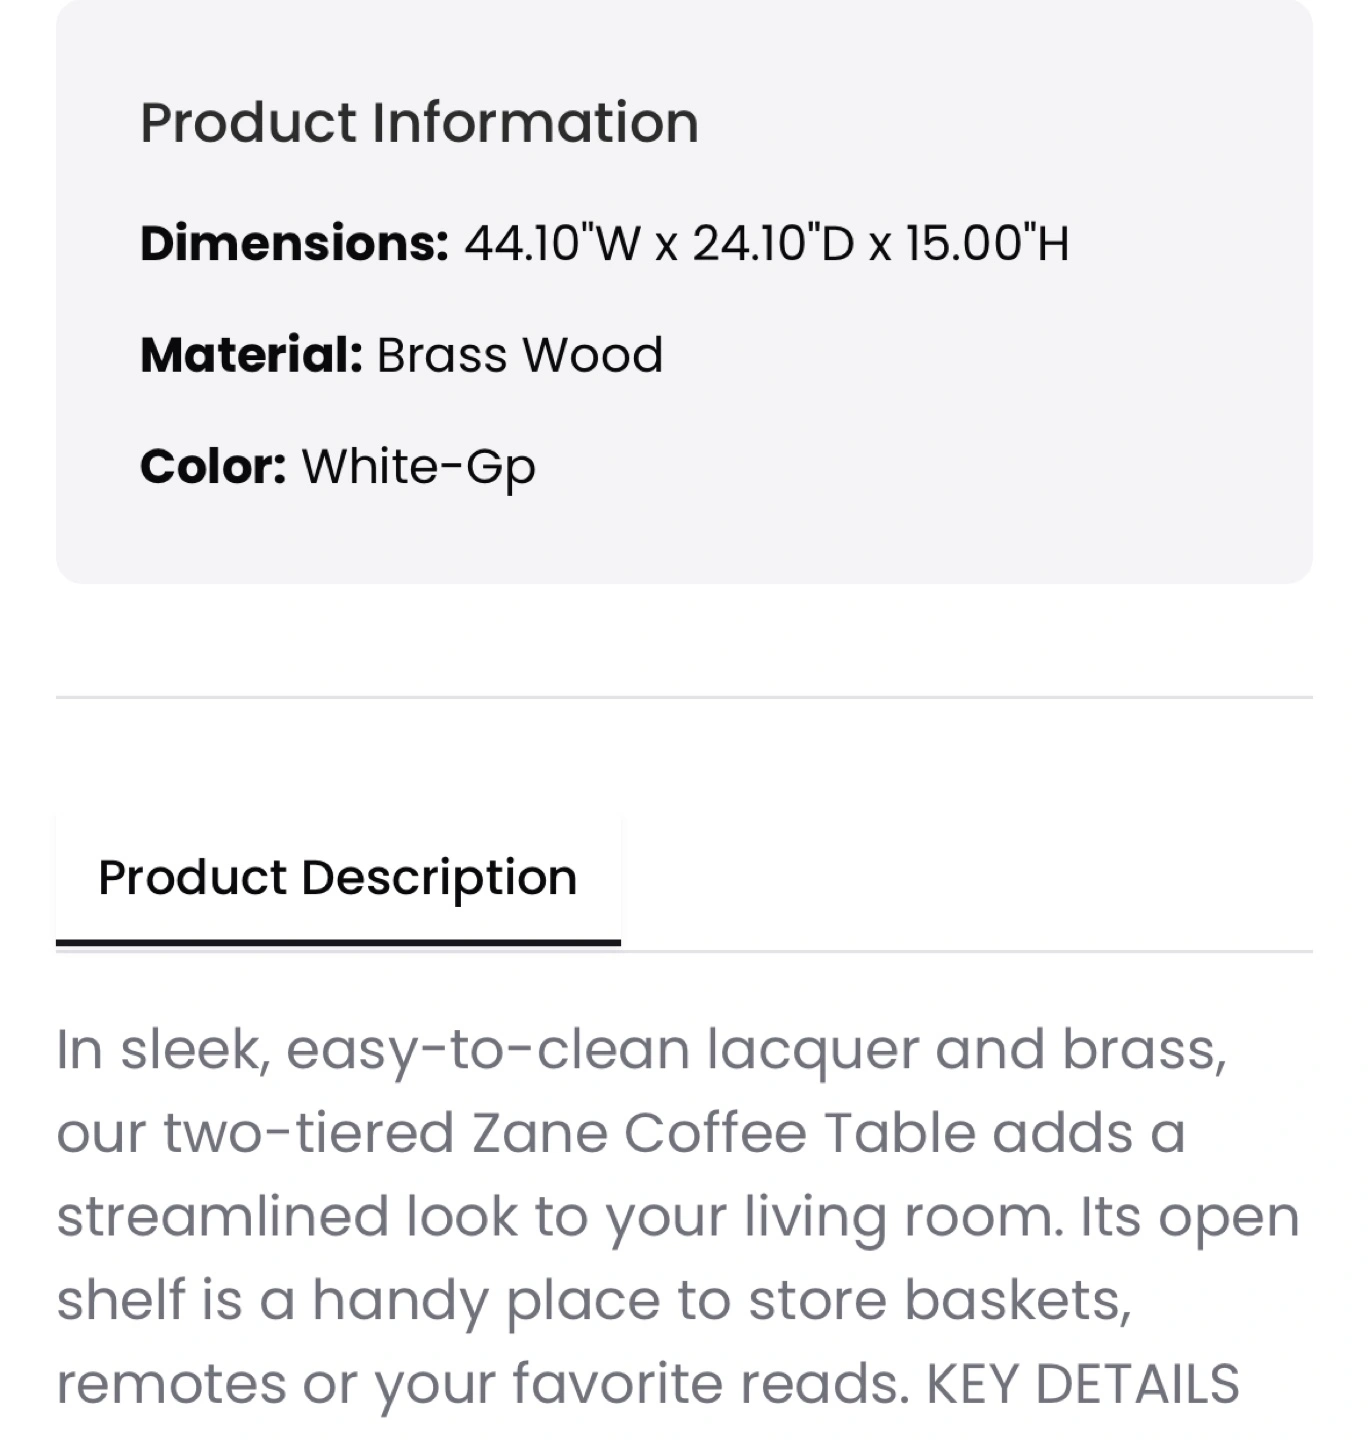Viewport: 1369px width, 1440px height.
Task: Select the bold Dimensions label
Action: [295, 243]
